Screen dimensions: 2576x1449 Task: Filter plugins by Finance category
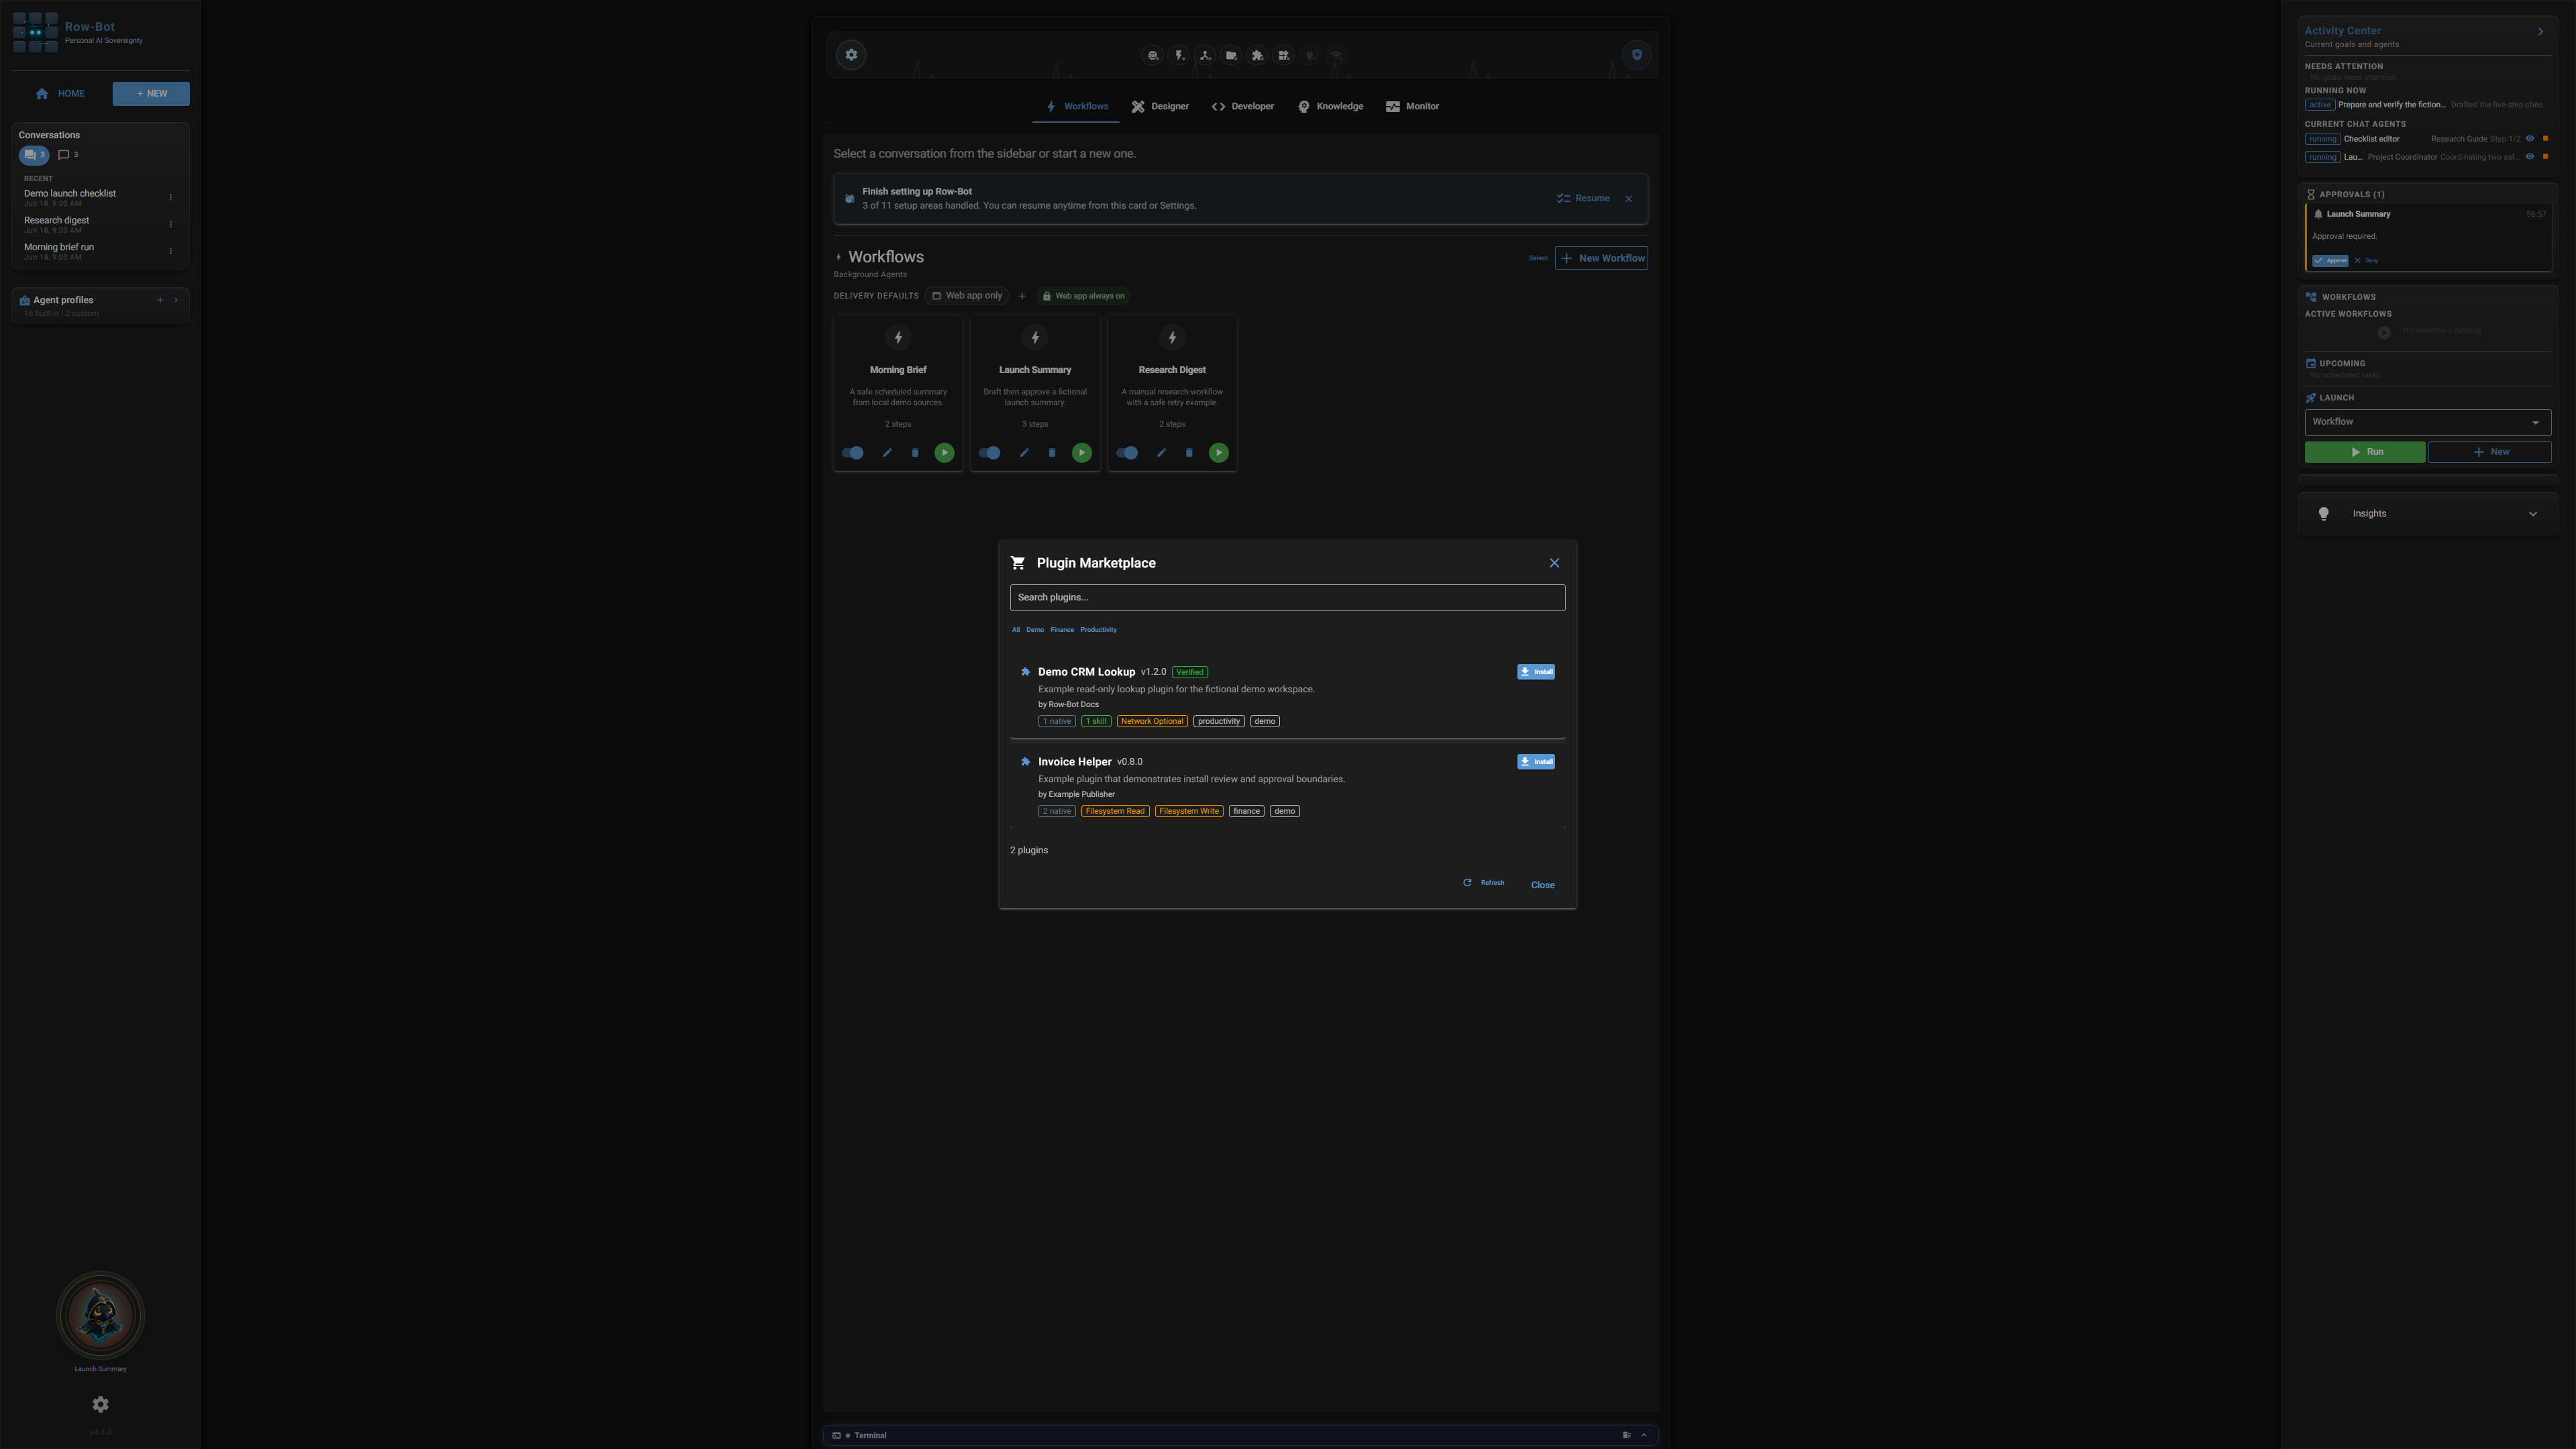tap(1062, 630)
